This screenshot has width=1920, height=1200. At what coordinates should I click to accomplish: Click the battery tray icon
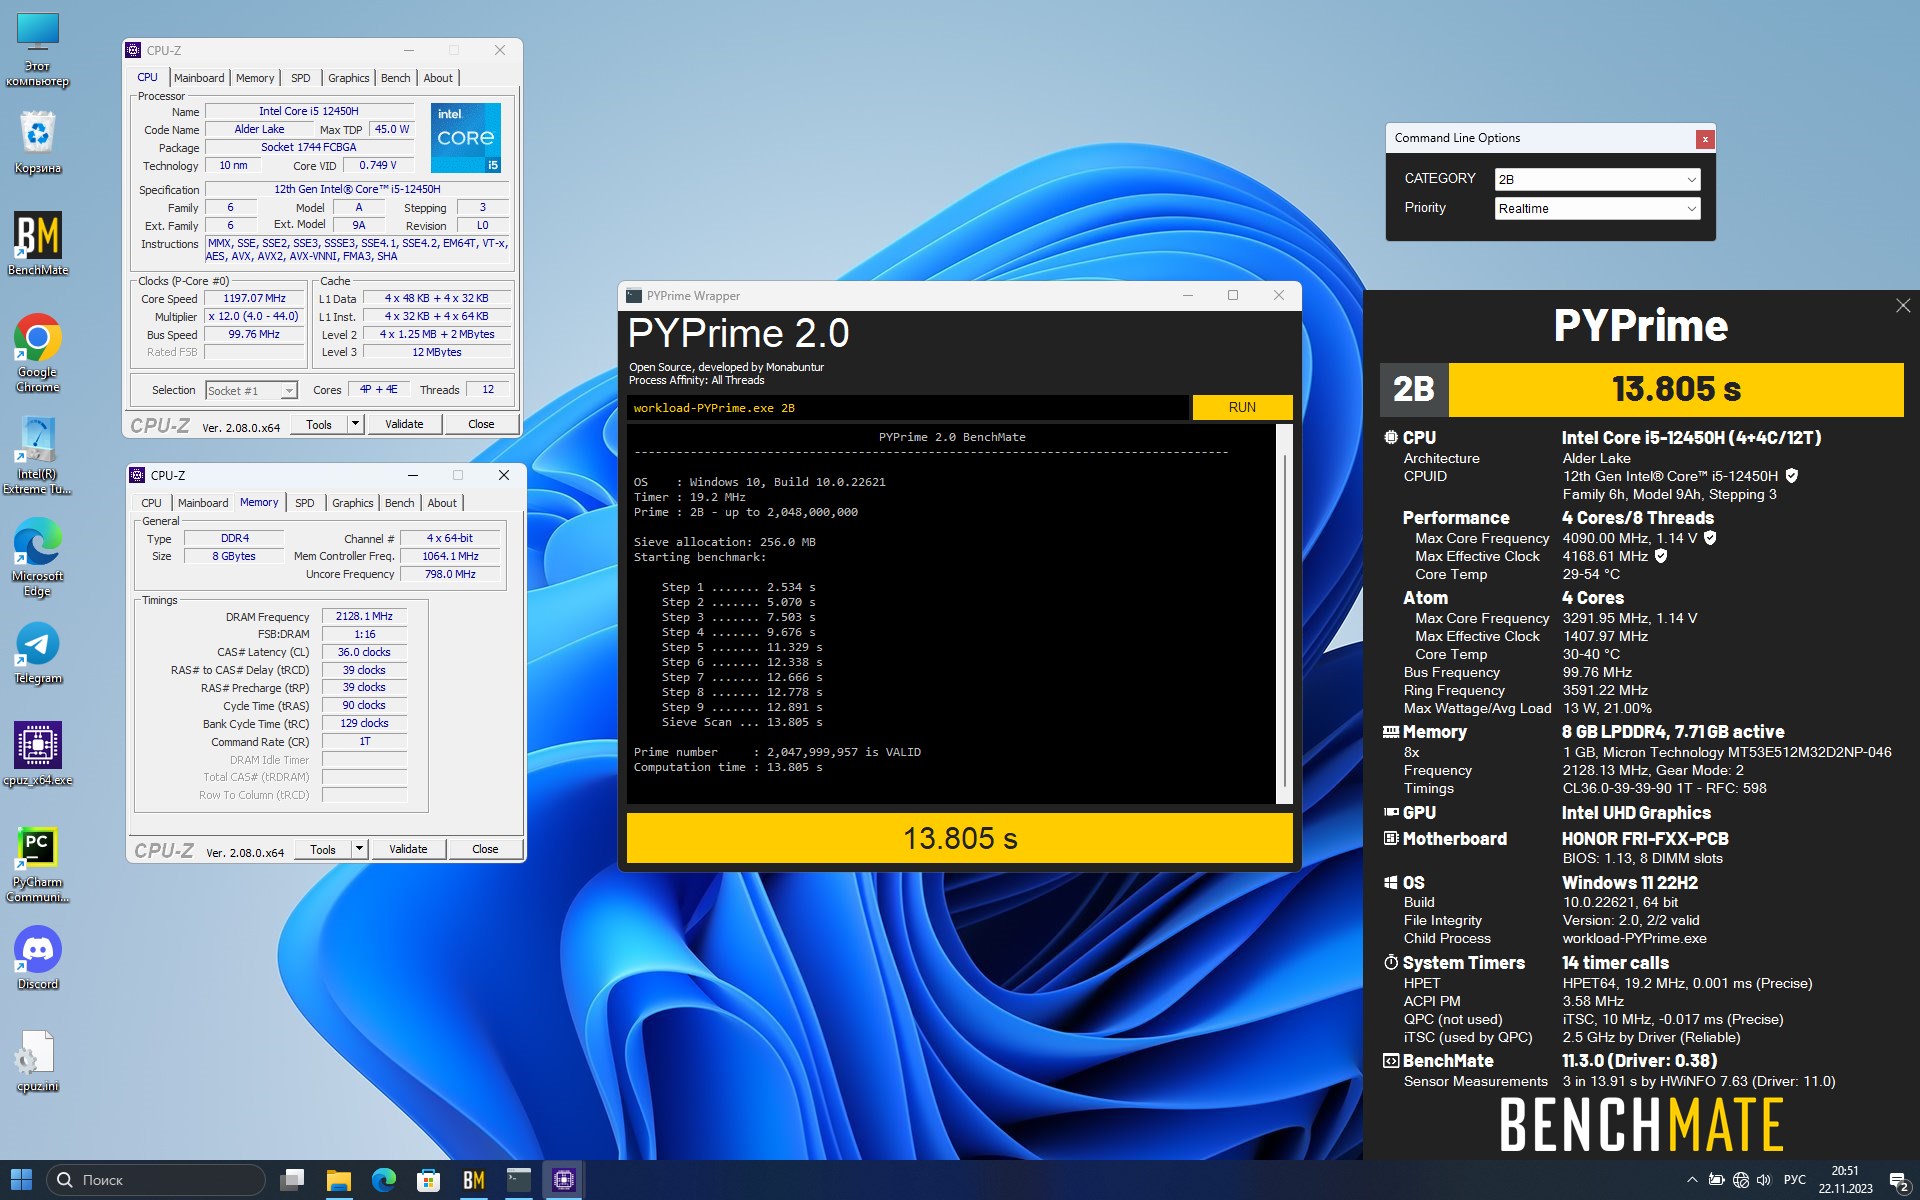[x=1716, y=1180]
